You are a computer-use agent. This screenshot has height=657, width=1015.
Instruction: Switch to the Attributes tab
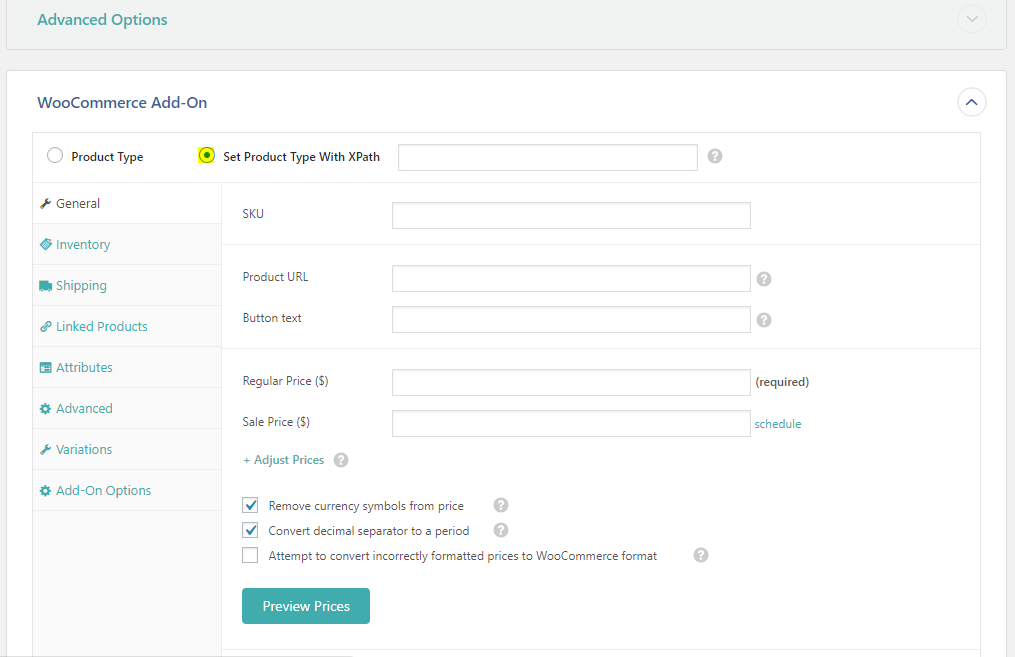tap(127, 368)
